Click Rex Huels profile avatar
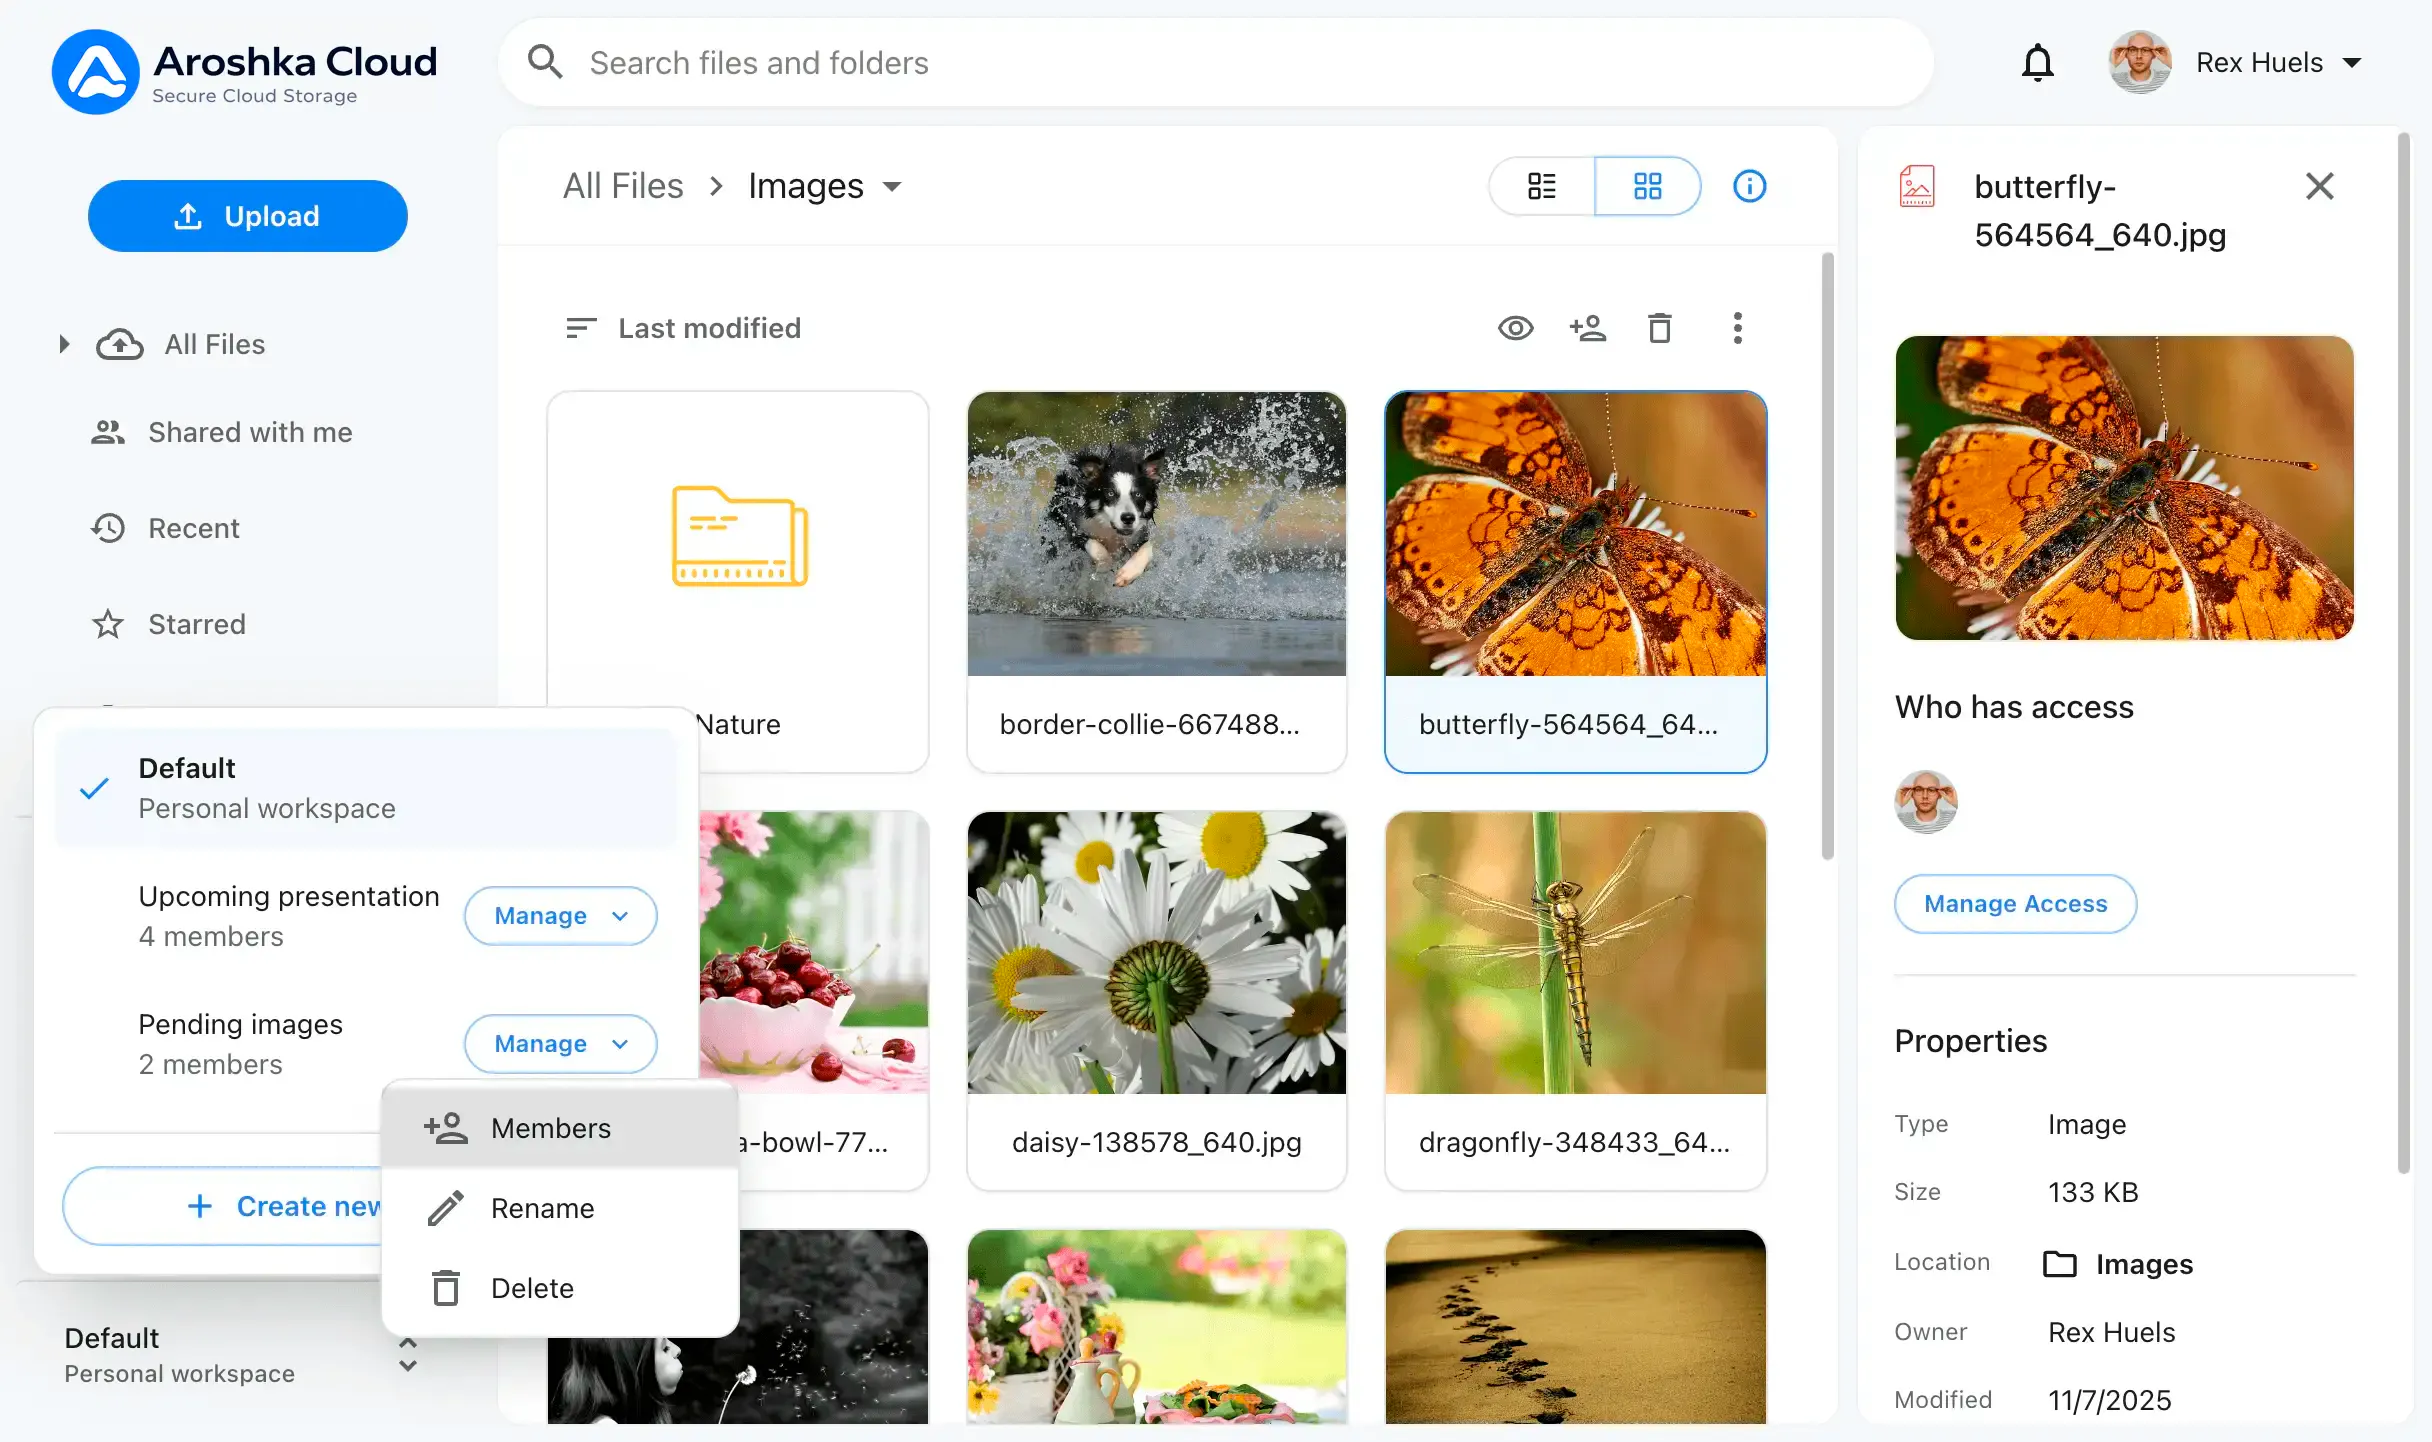The image size is (2432, 1442). (x=2140, y=63)
